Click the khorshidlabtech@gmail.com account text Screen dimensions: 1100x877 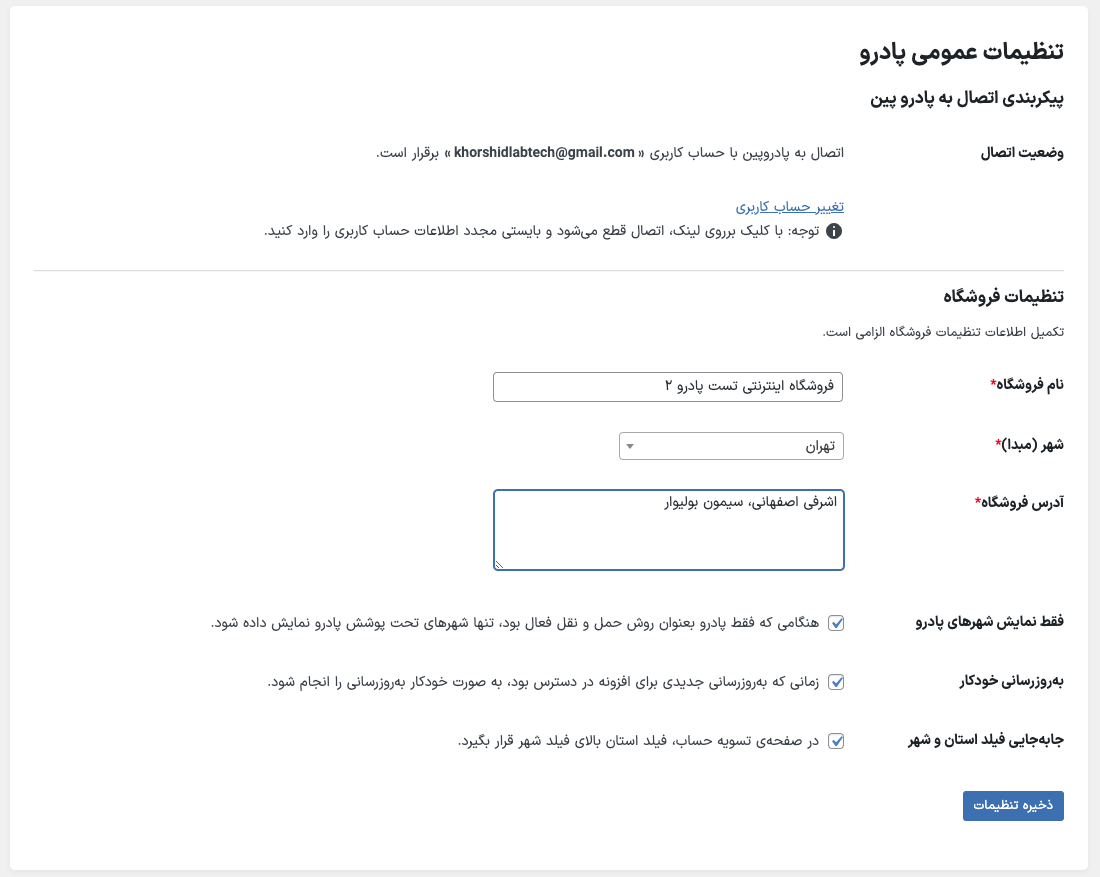tap(544, 152)
